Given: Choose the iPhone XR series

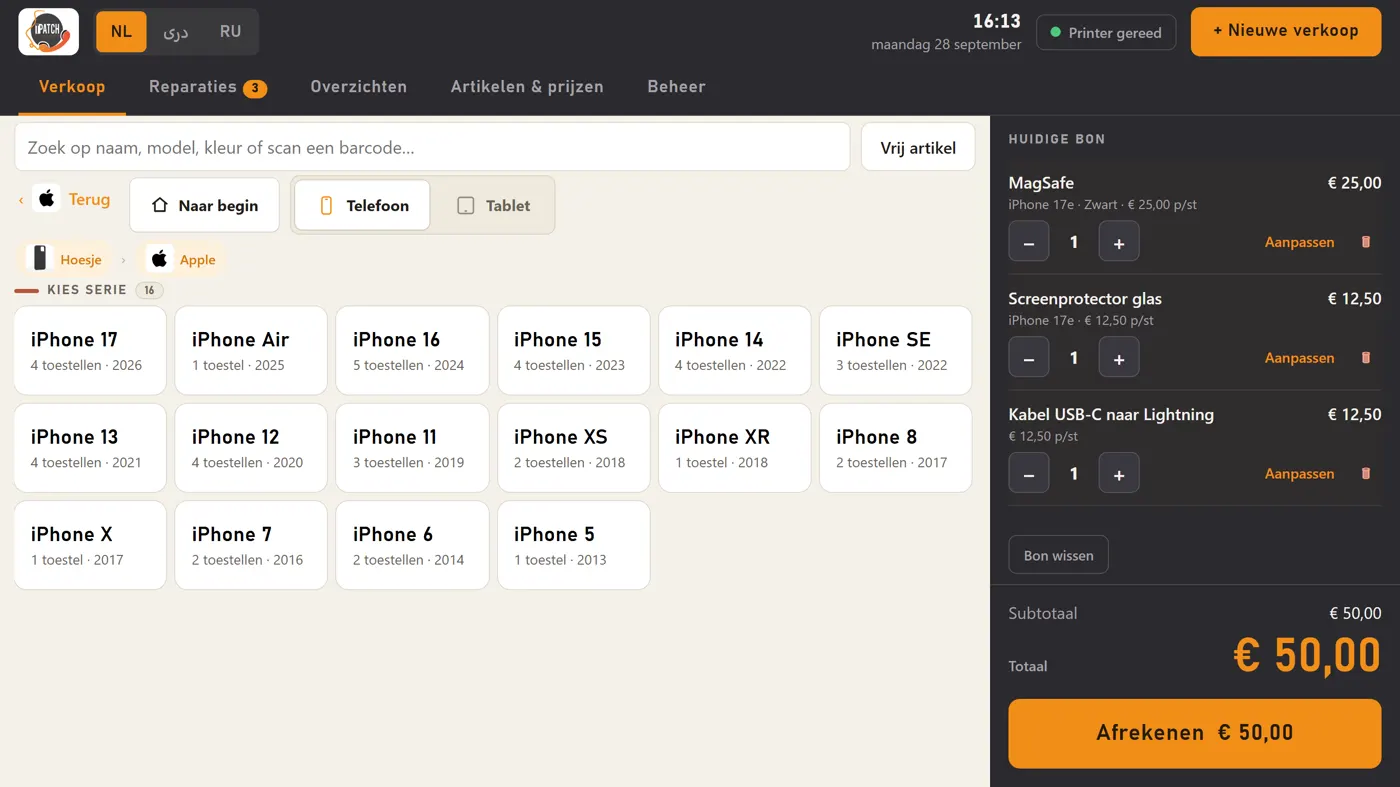Looking at the screenshot, I should coord(735,448).
